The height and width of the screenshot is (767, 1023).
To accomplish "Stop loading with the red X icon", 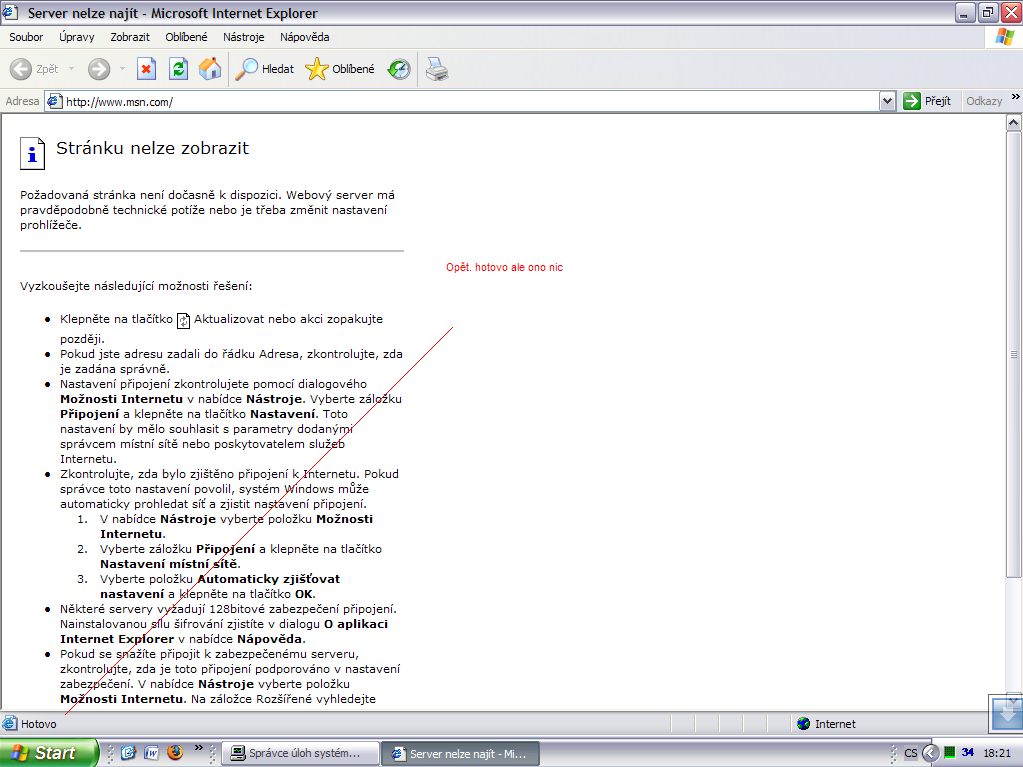I will tap(146, 68).
